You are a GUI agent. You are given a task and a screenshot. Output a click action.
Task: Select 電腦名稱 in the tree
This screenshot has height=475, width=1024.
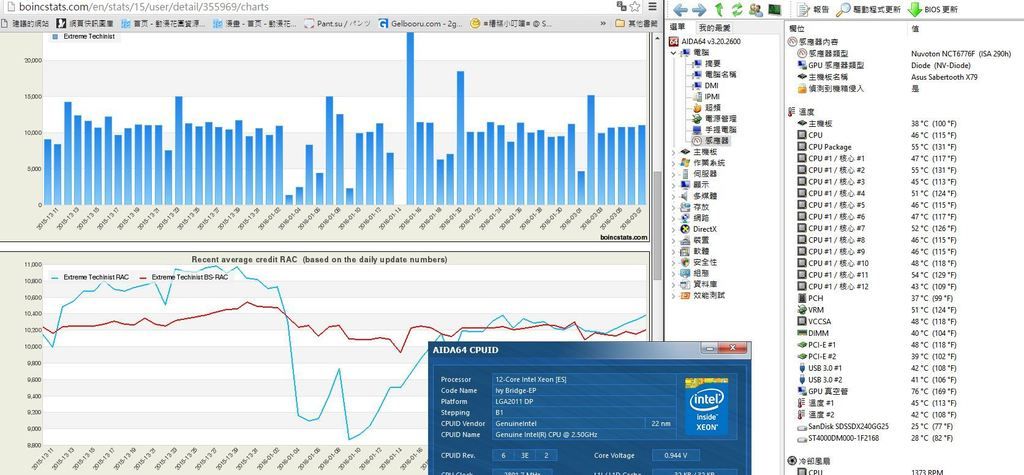pos(720,74)
